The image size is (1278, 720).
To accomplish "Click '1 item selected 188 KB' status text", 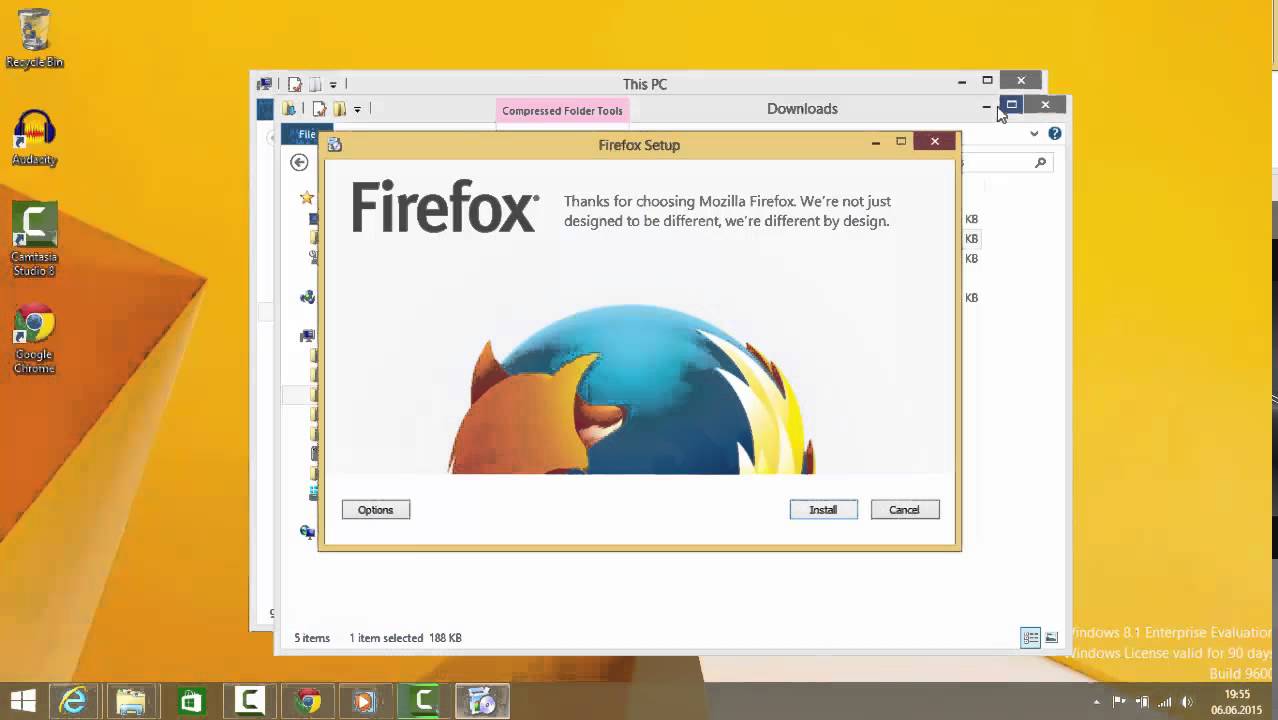I will 405,638.
